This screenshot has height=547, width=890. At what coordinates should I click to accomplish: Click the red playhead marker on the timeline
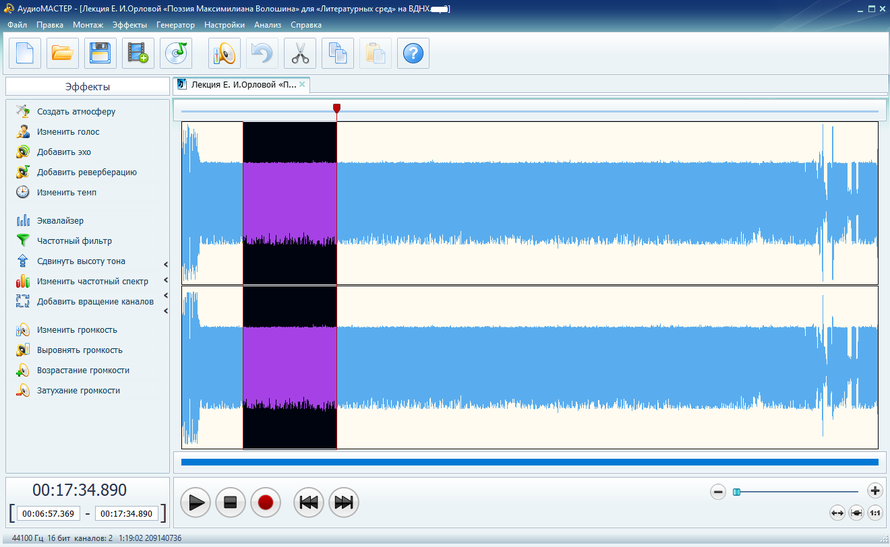pos(337,108)
